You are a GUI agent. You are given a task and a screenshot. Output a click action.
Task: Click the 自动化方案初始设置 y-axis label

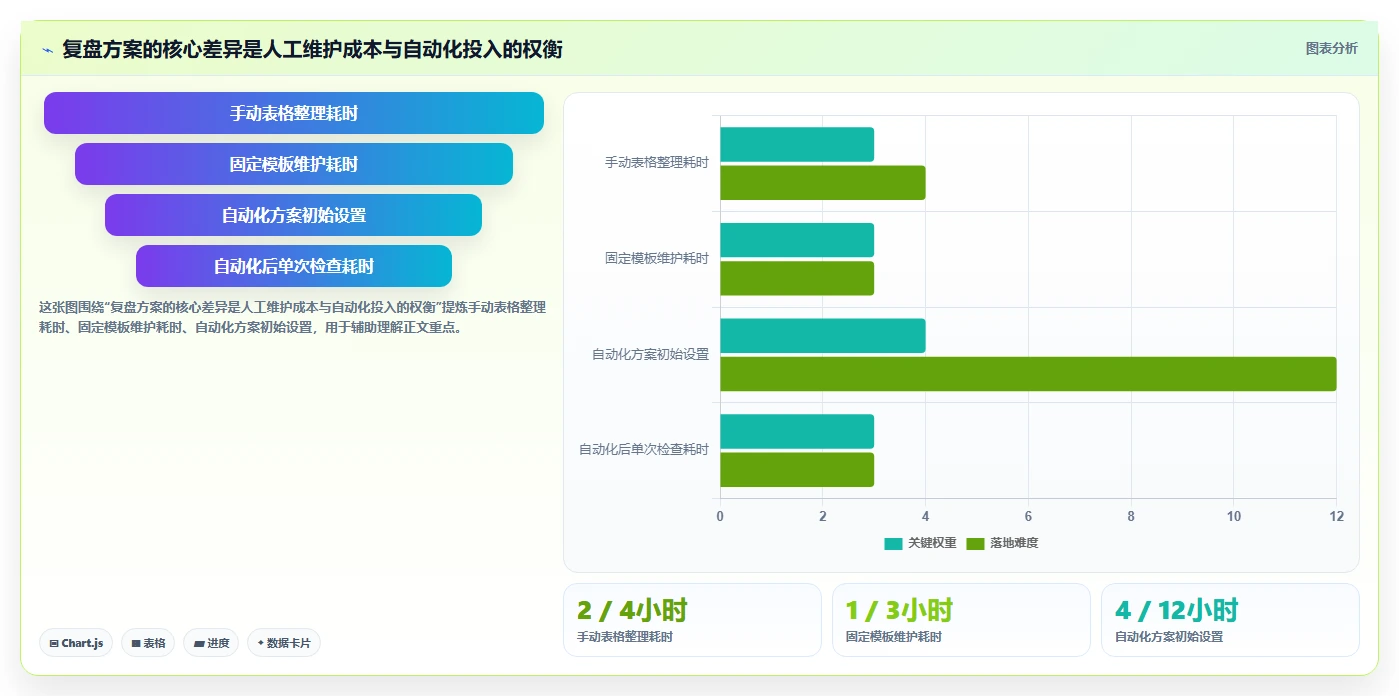[x=650, y=354]
